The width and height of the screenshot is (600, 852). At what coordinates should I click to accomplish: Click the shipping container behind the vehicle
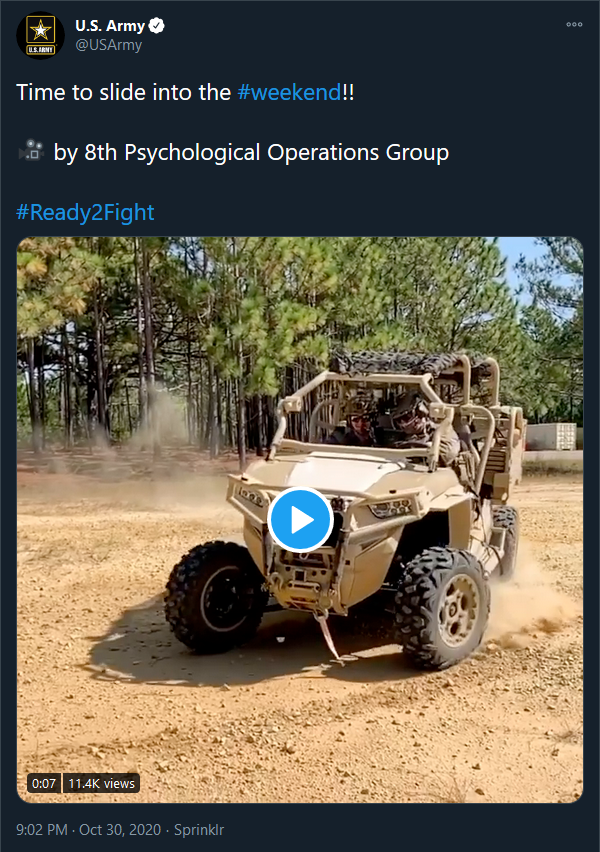[552, 436]
